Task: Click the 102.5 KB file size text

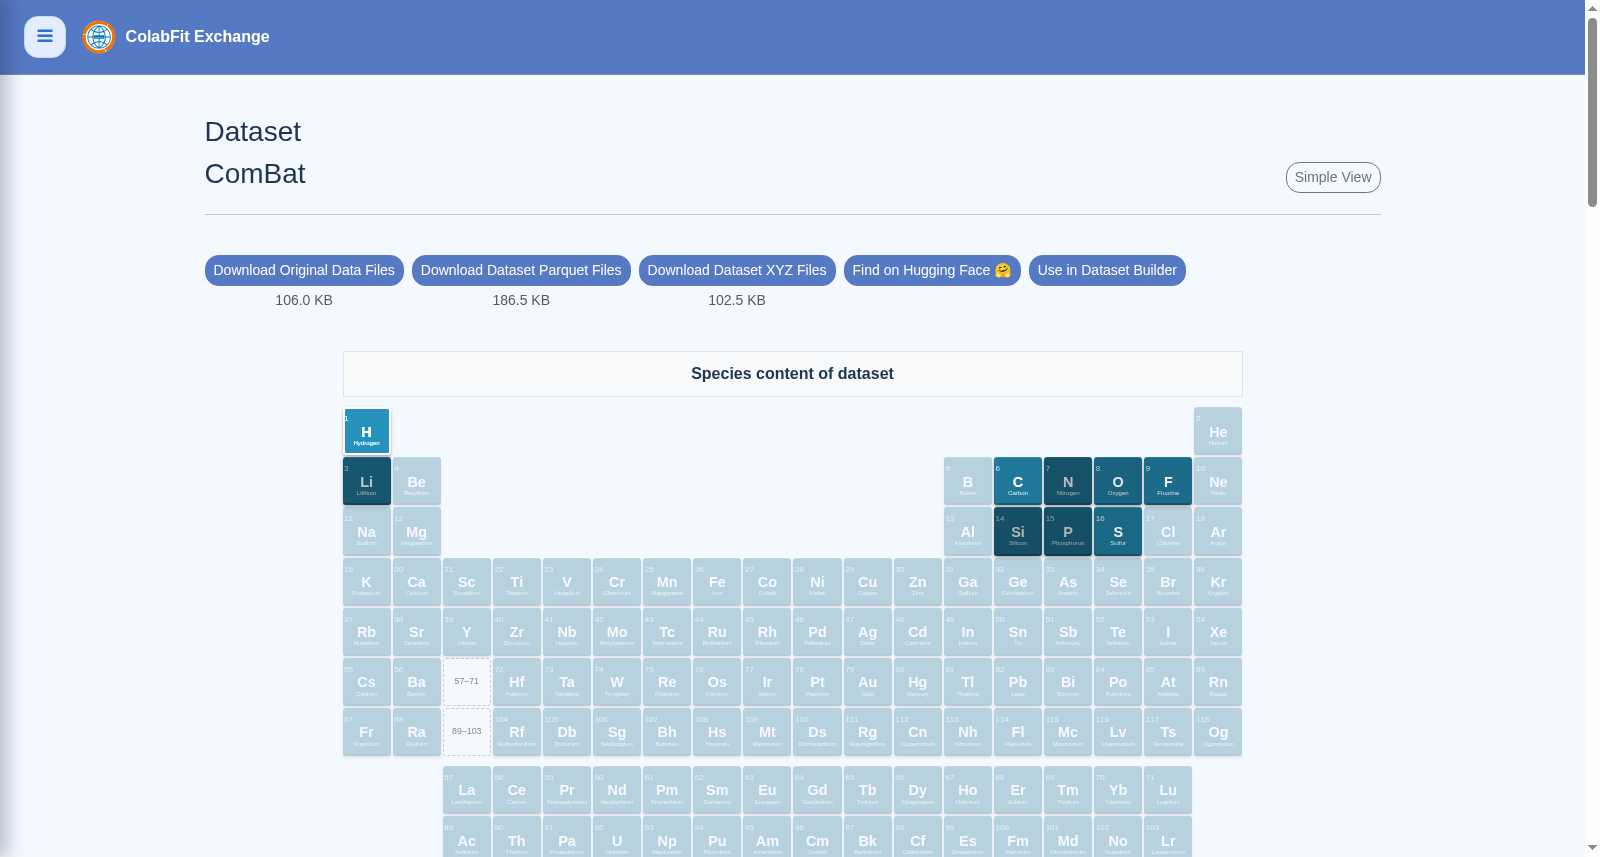Action: (x=737, y=300)
